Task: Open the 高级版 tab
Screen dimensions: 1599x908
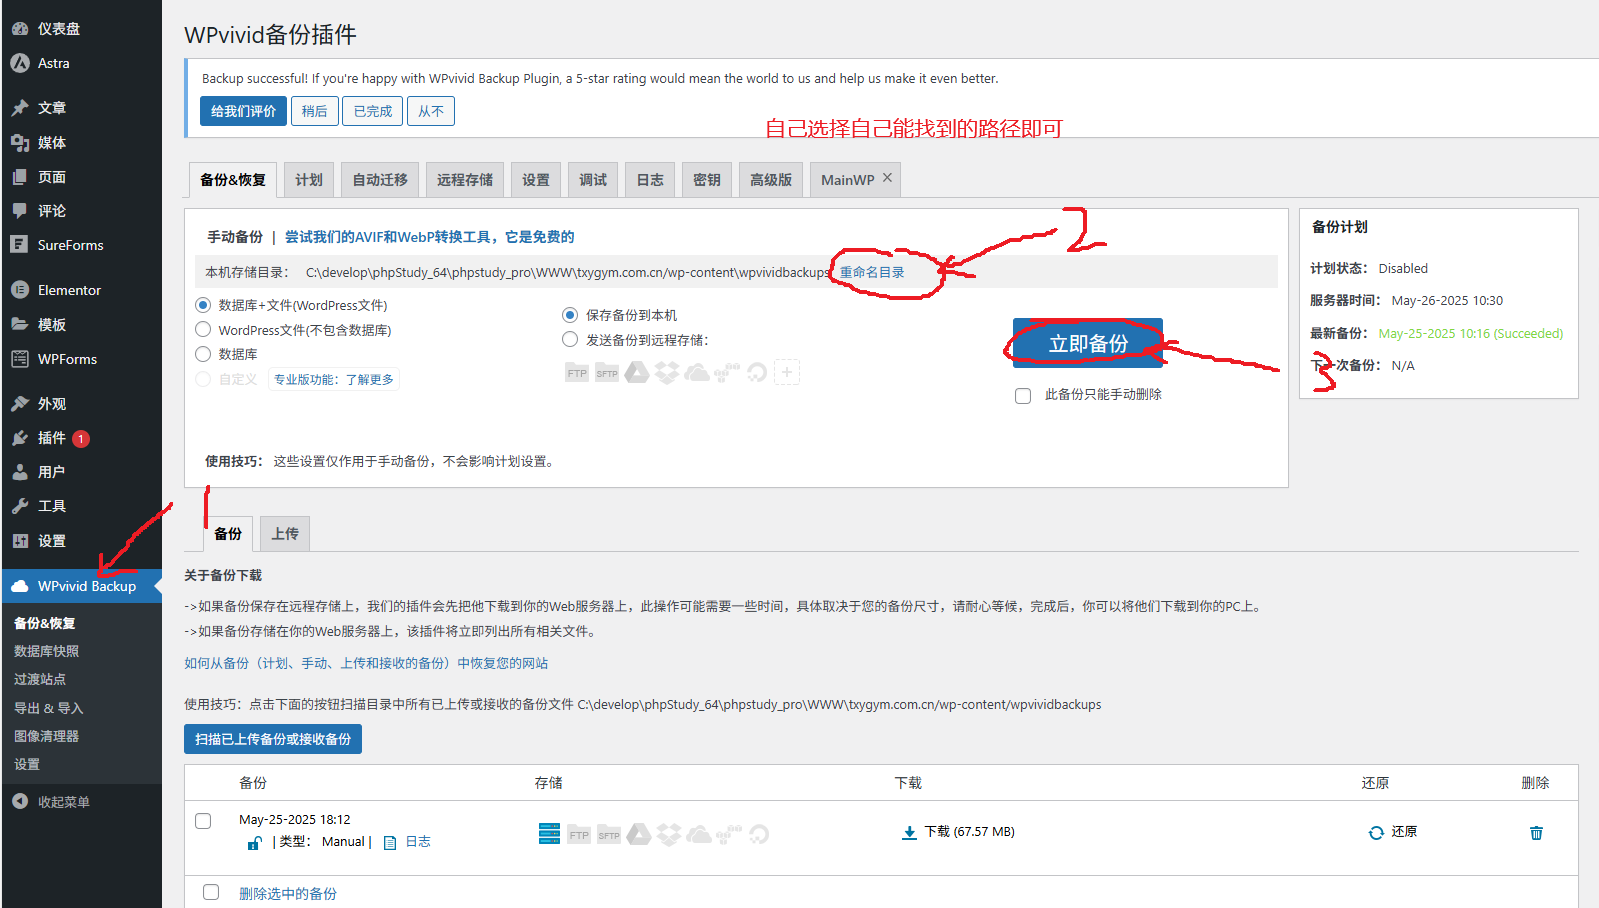Action: pos(771,180)
